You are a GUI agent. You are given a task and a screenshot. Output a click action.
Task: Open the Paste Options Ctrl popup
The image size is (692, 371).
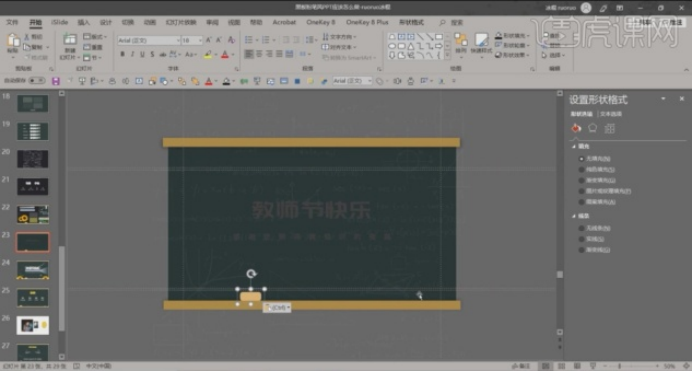[277, 307]
